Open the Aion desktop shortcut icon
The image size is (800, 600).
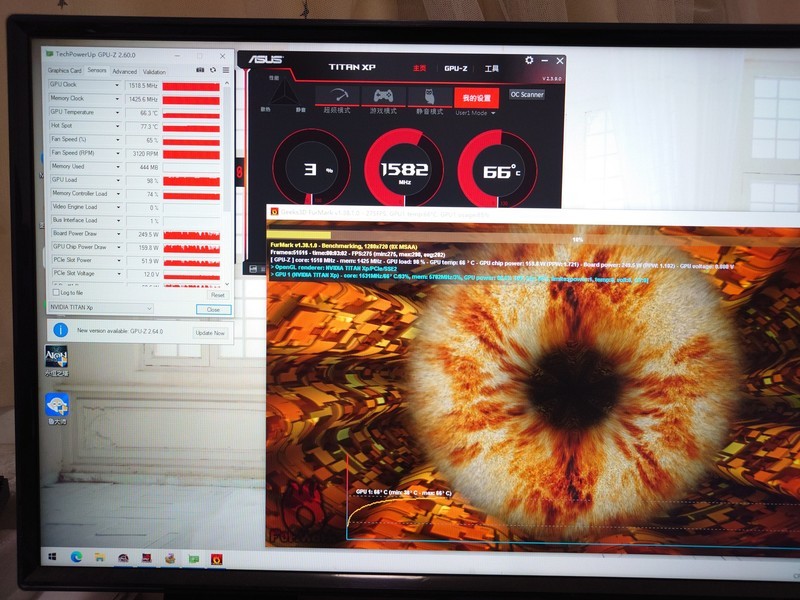(x=56, y=356)
